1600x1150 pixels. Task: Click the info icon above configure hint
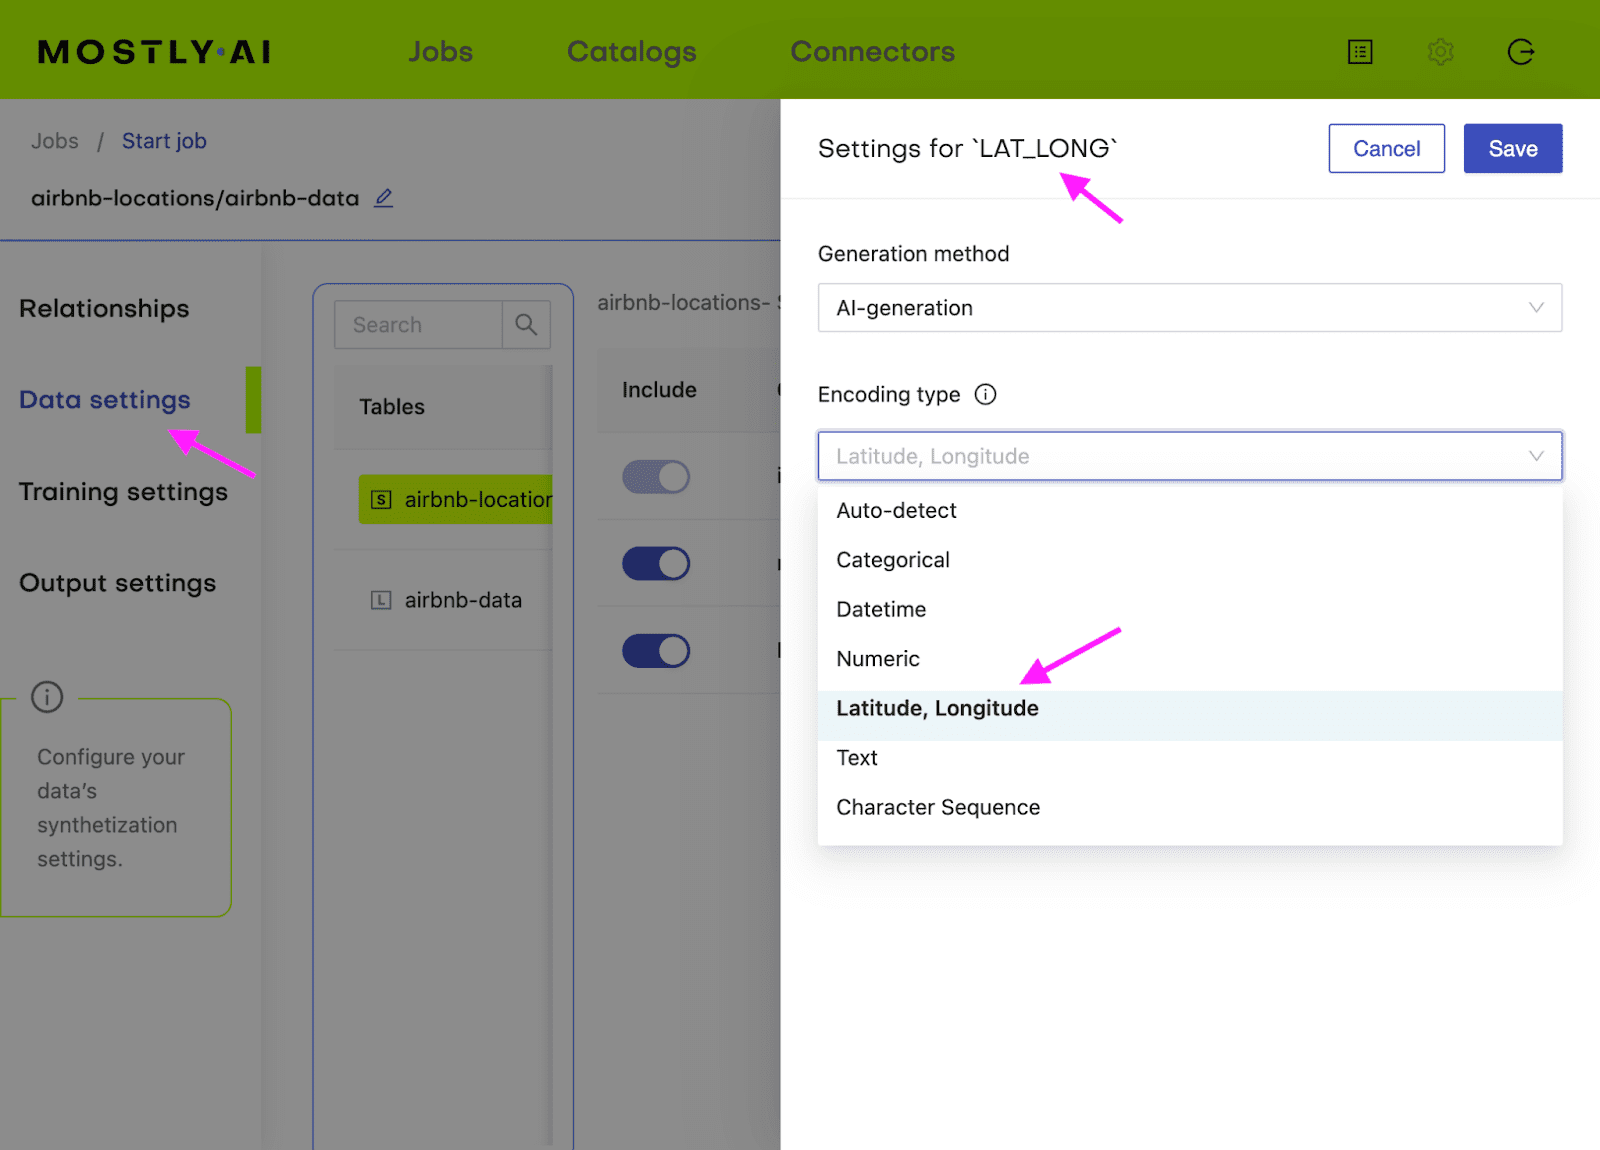[x=47, y=697]
